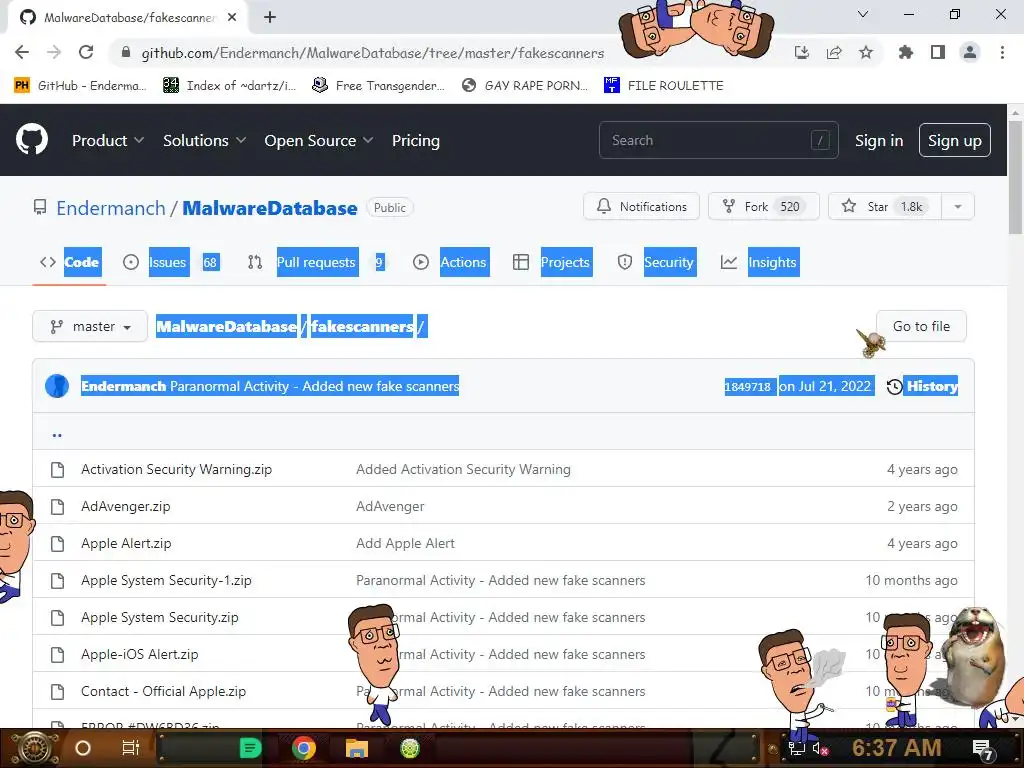Toggle the browser side panel icon

click(x=938, y=52)
